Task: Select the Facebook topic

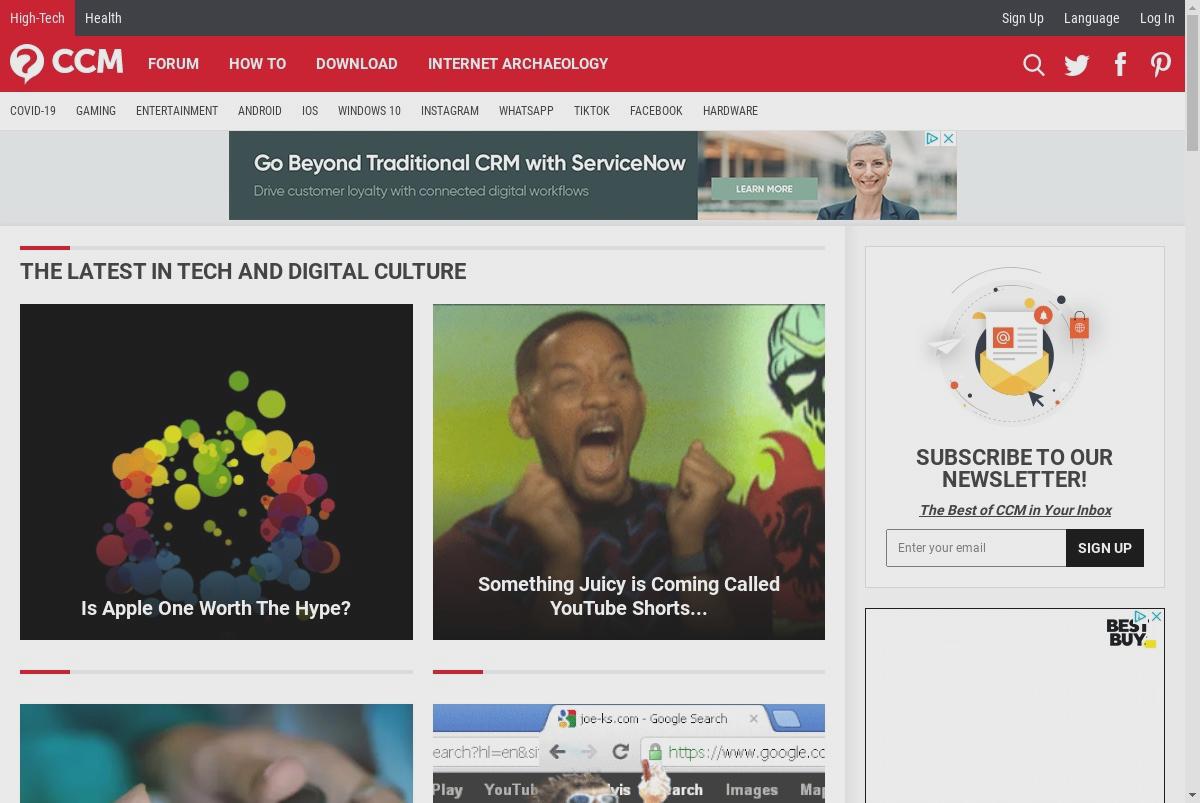Action: pos(656,111)
